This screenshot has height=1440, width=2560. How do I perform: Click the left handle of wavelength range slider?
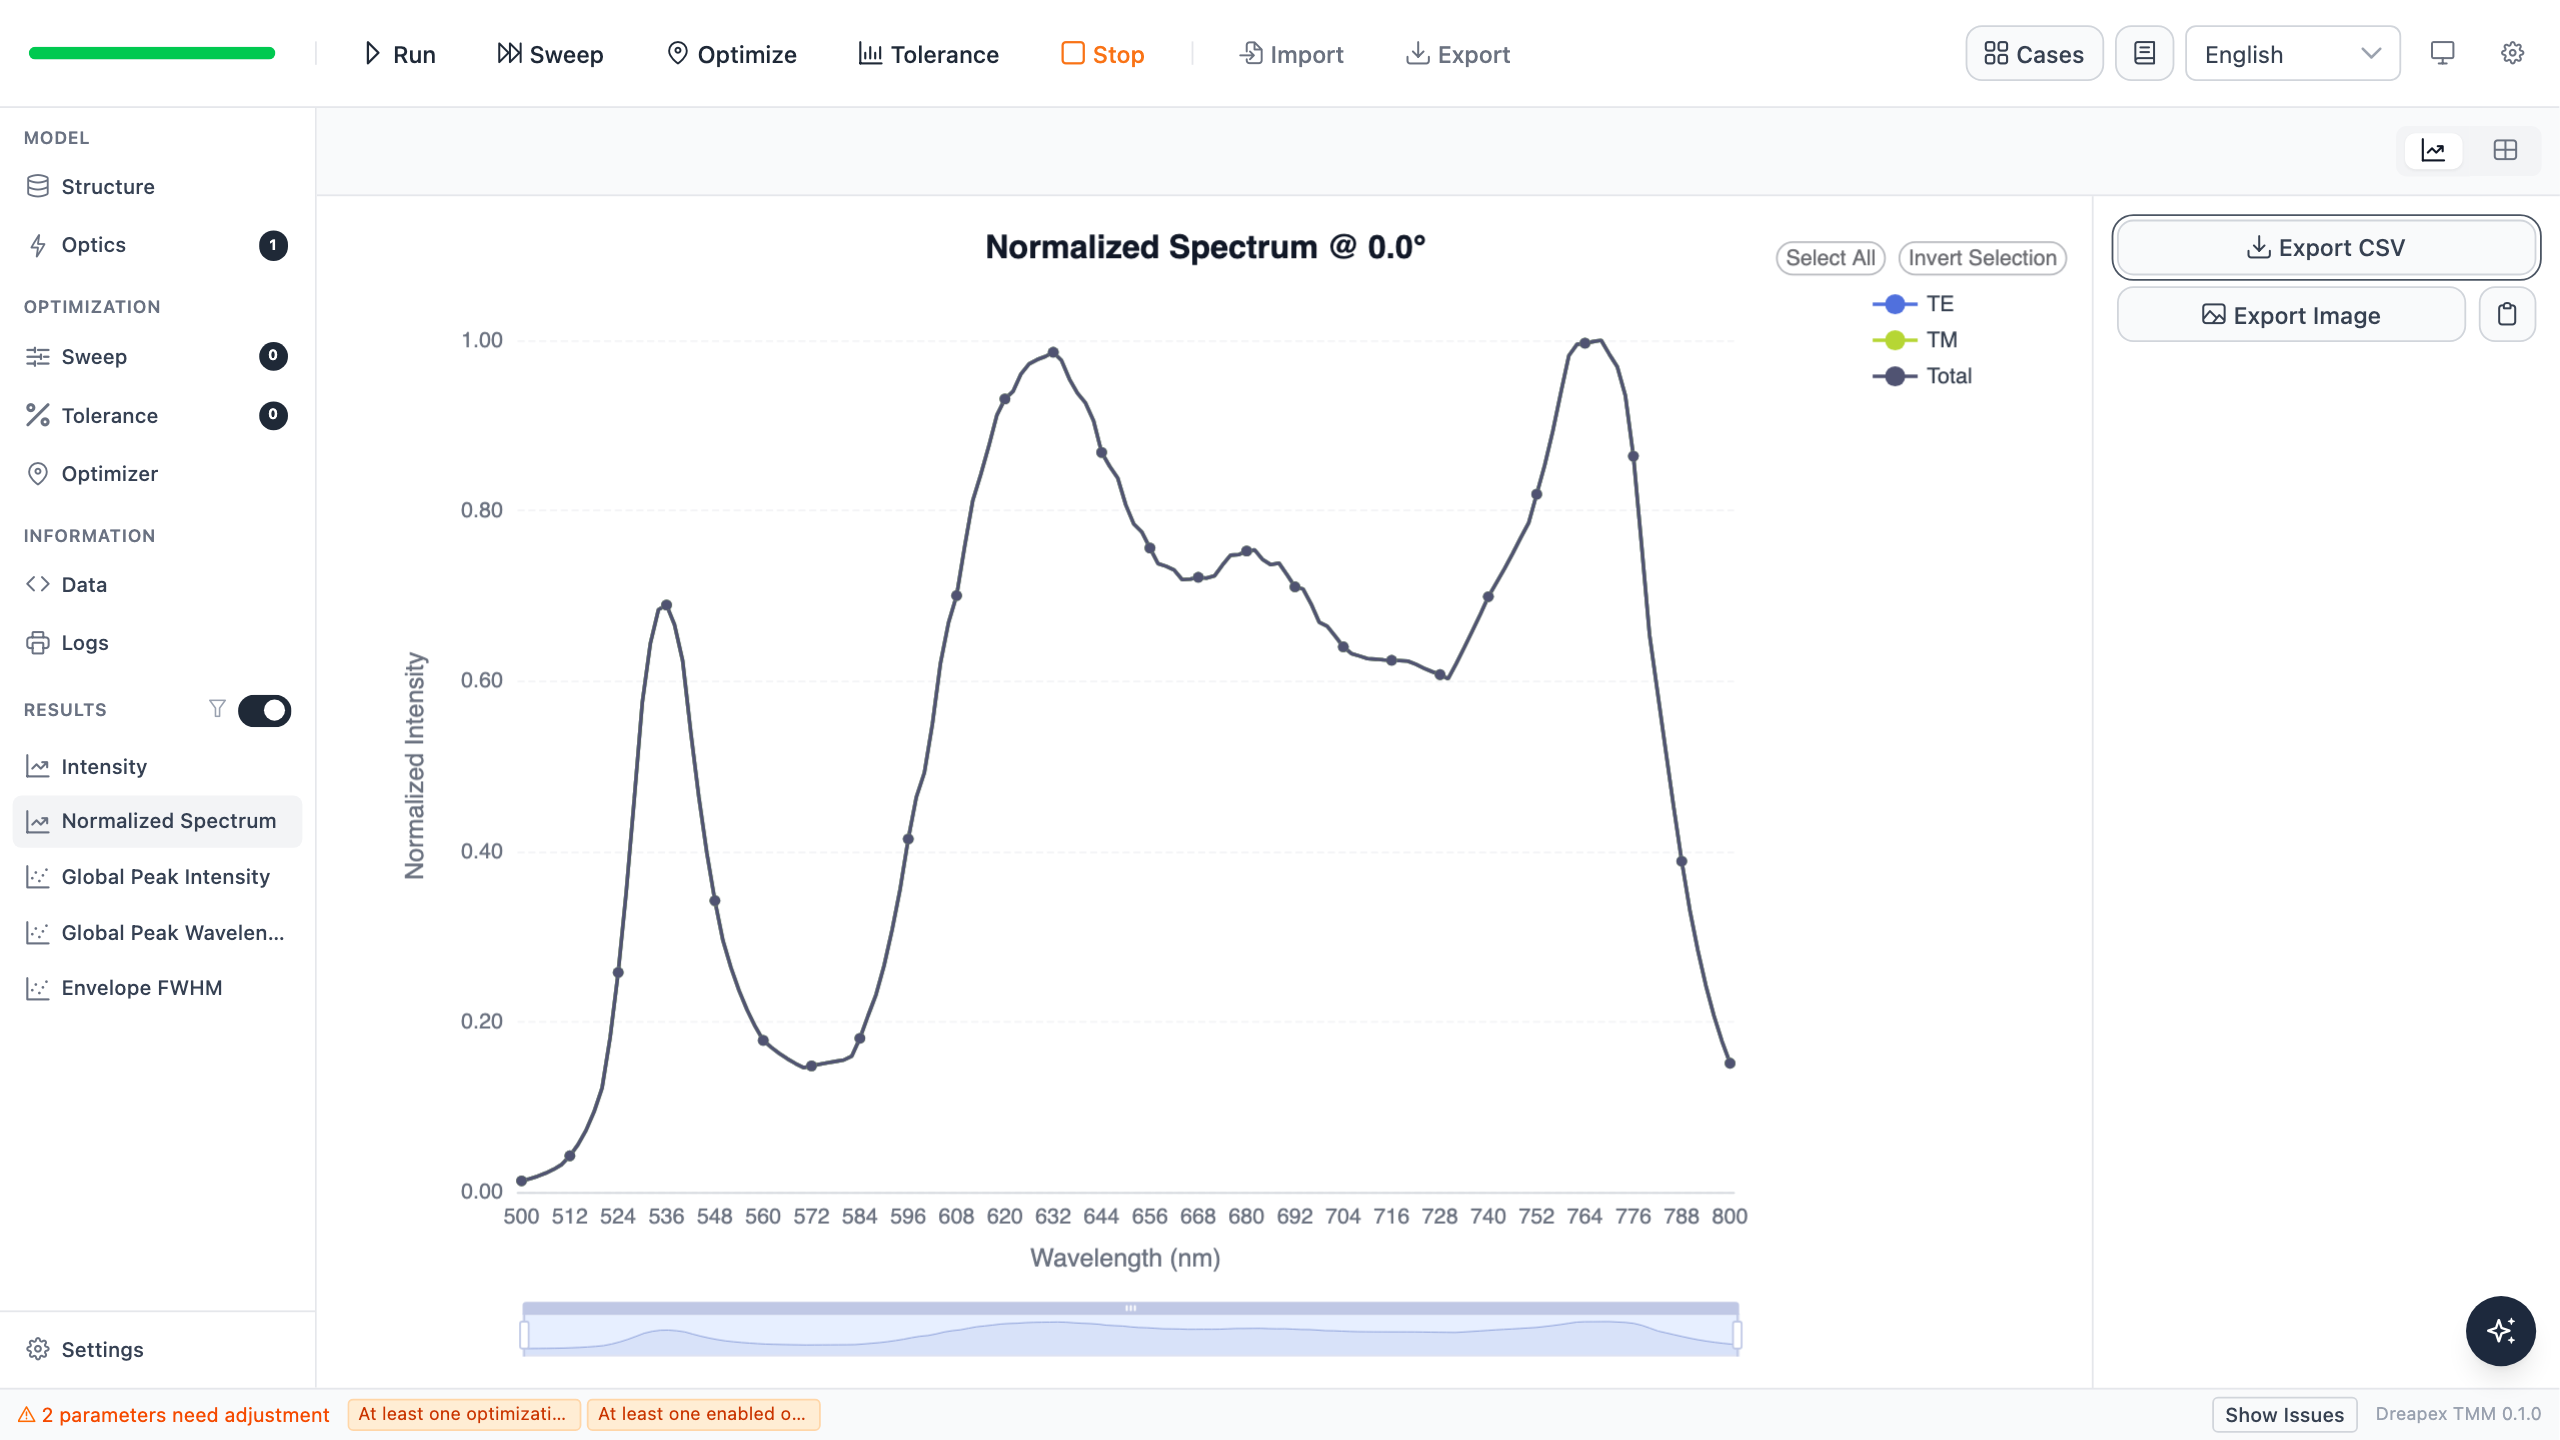[x=524, y=1335]
